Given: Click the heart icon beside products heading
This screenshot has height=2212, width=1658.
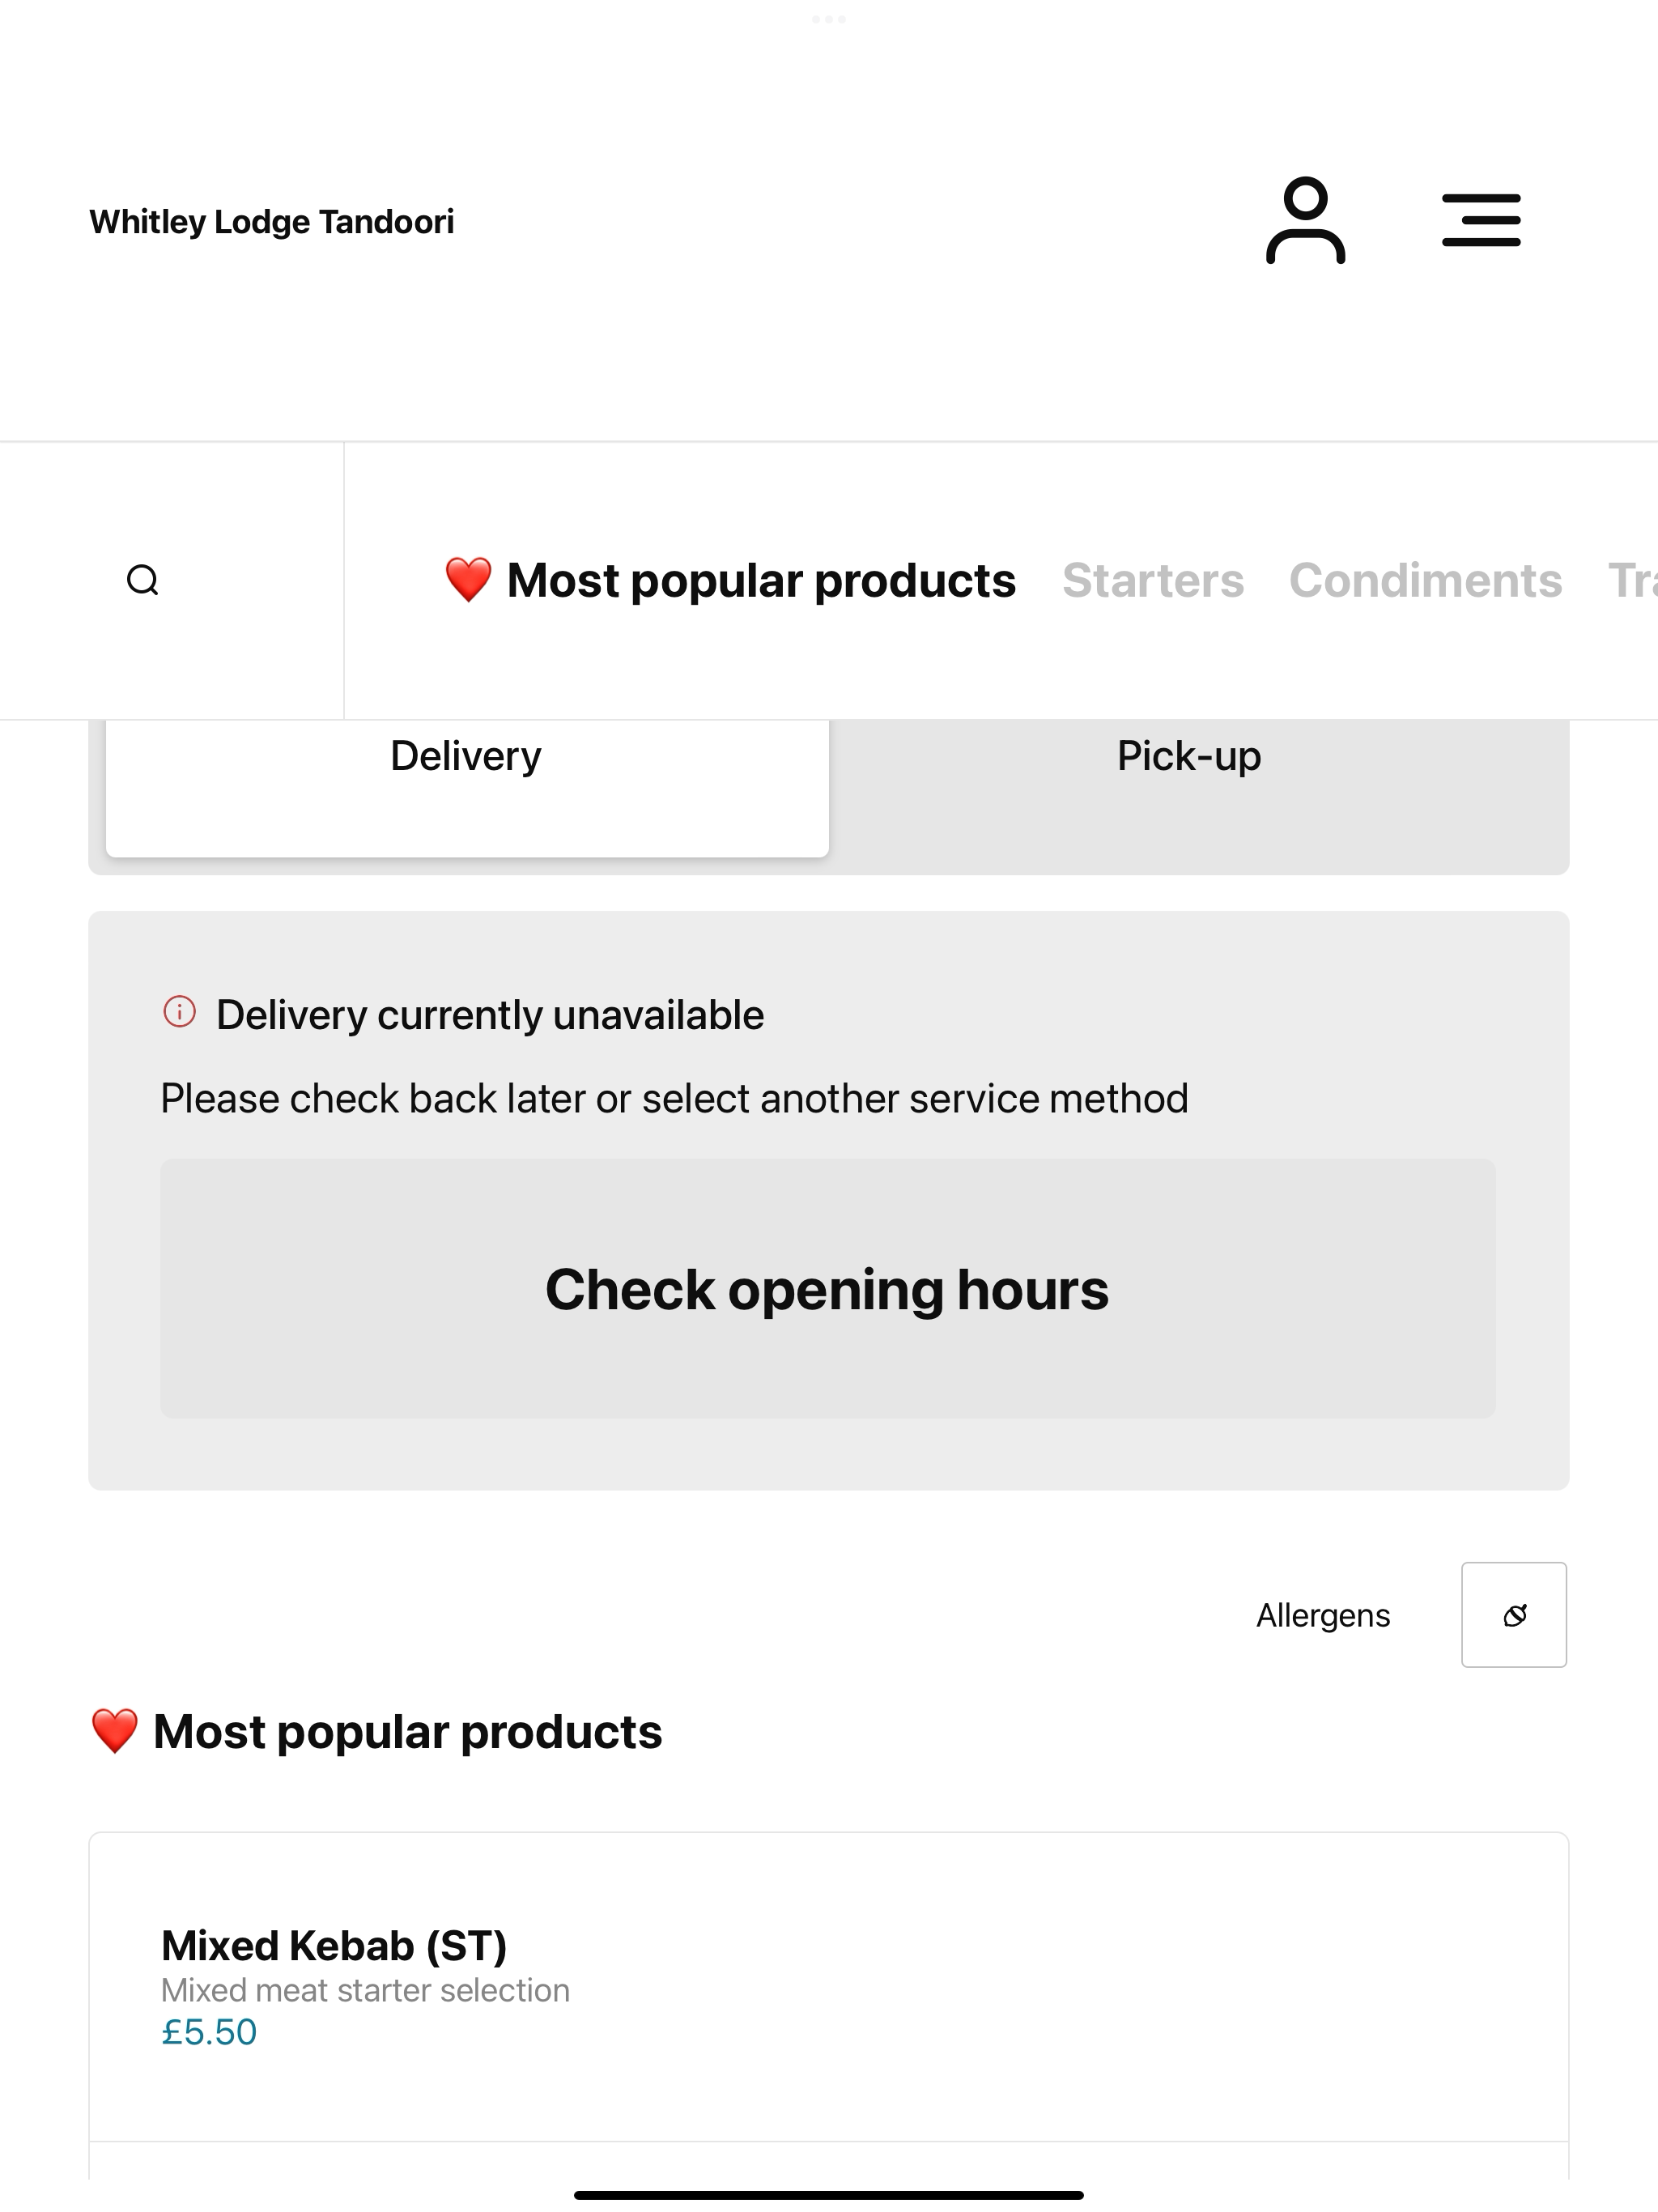Looking at the screenshot, I should (114, 1731).
